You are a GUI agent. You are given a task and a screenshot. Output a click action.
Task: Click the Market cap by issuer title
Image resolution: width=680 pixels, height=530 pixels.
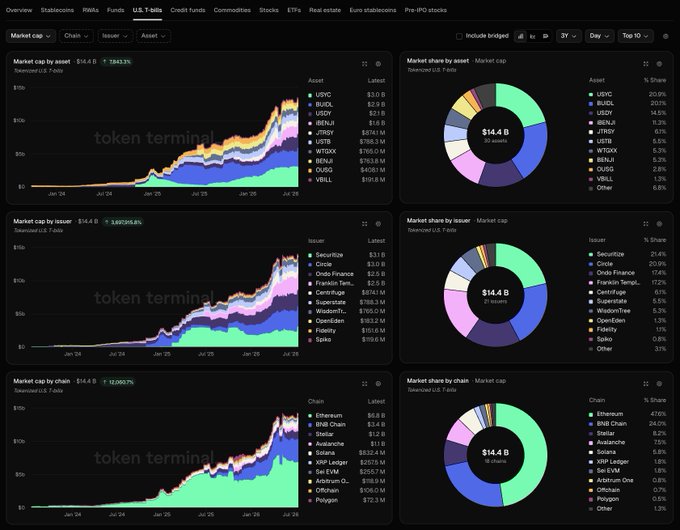tap(42, 221)
